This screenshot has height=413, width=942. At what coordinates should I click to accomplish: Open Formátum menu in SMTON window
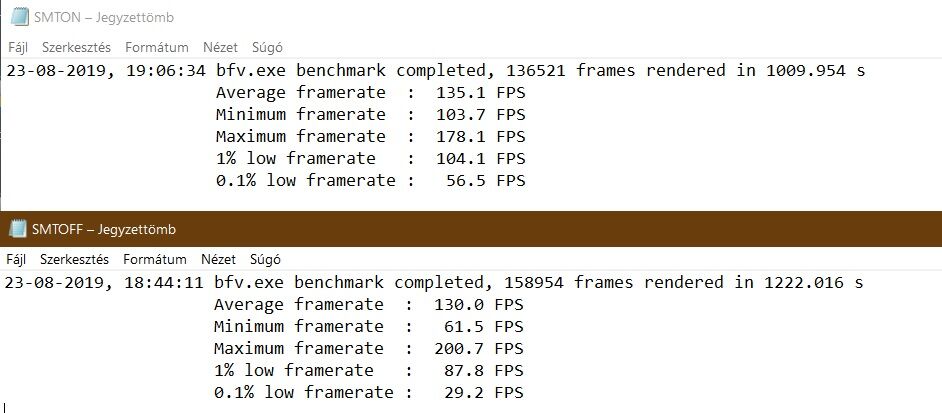pyautogui.click(x=157, y=47)
